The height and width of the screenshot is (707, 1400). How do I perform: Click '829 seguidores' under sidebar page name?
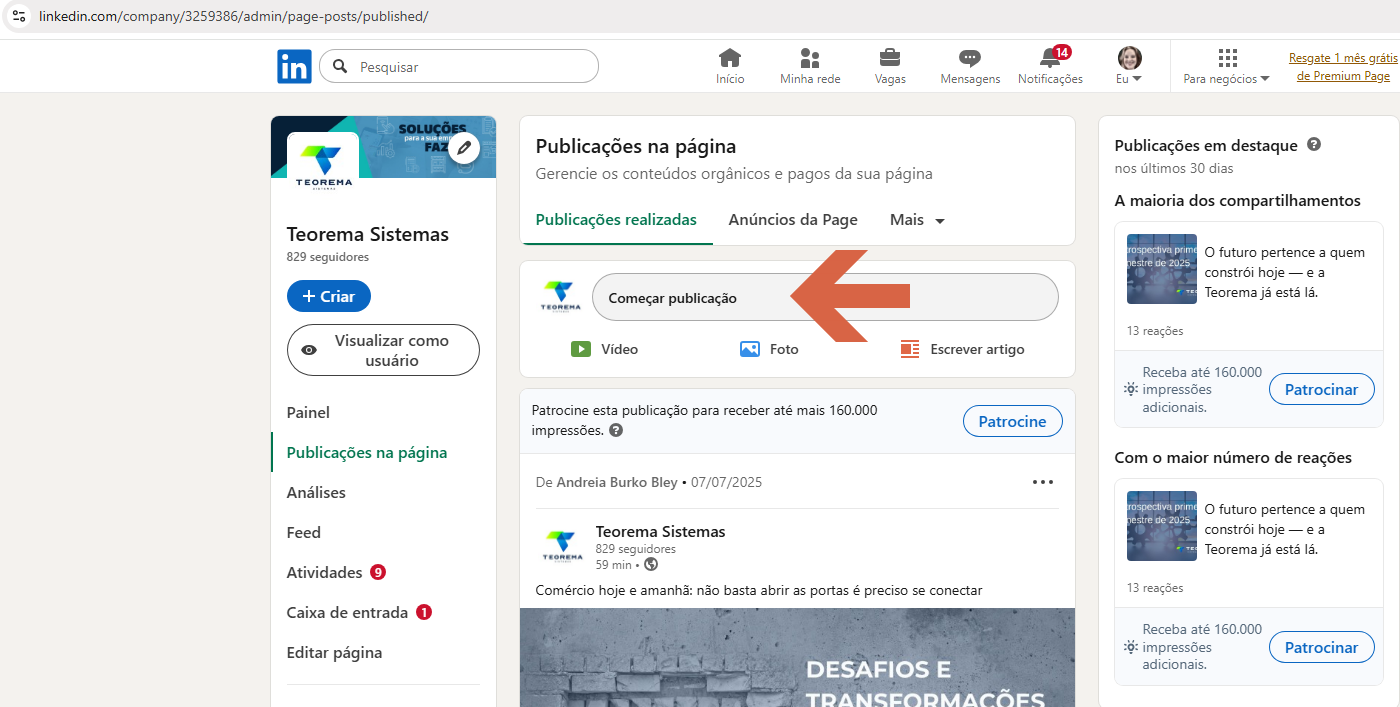[x=328, y=257]
